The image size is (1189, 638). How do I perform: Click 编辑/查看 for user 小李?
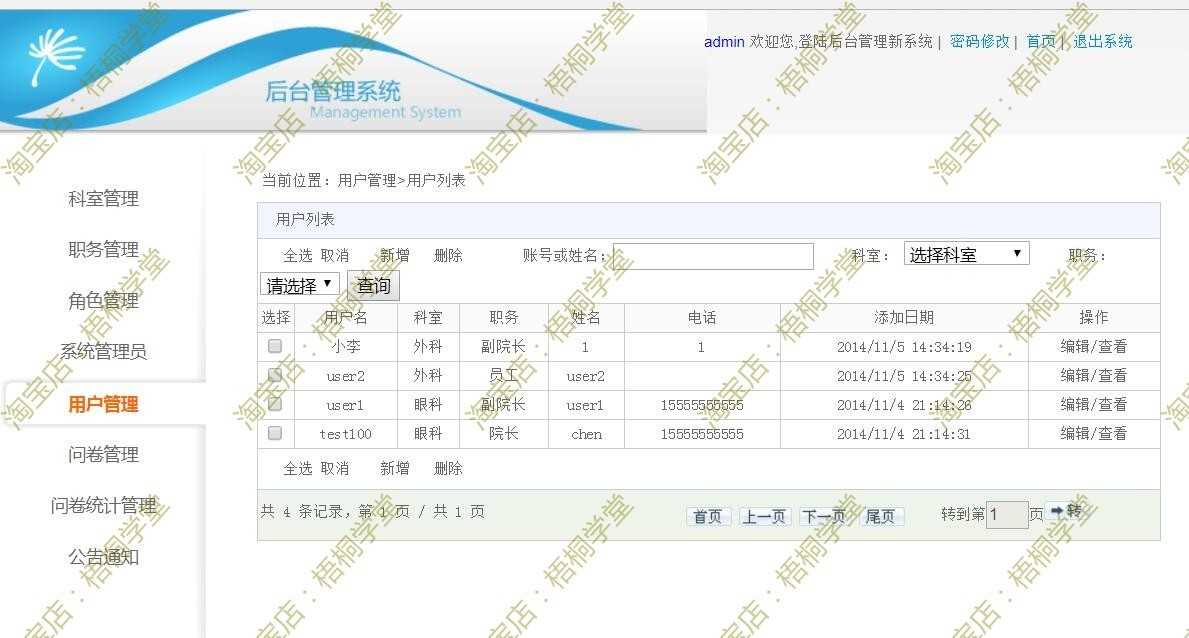tap(1093, 347)
